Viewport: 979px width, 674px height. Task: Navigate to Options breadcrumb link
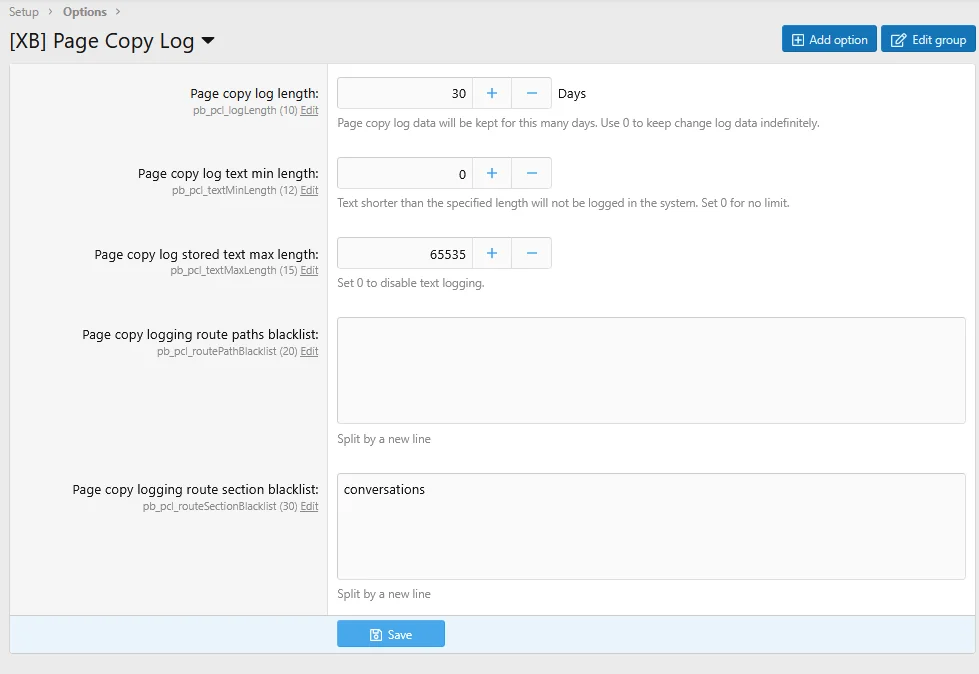click(x=85, y=12)
